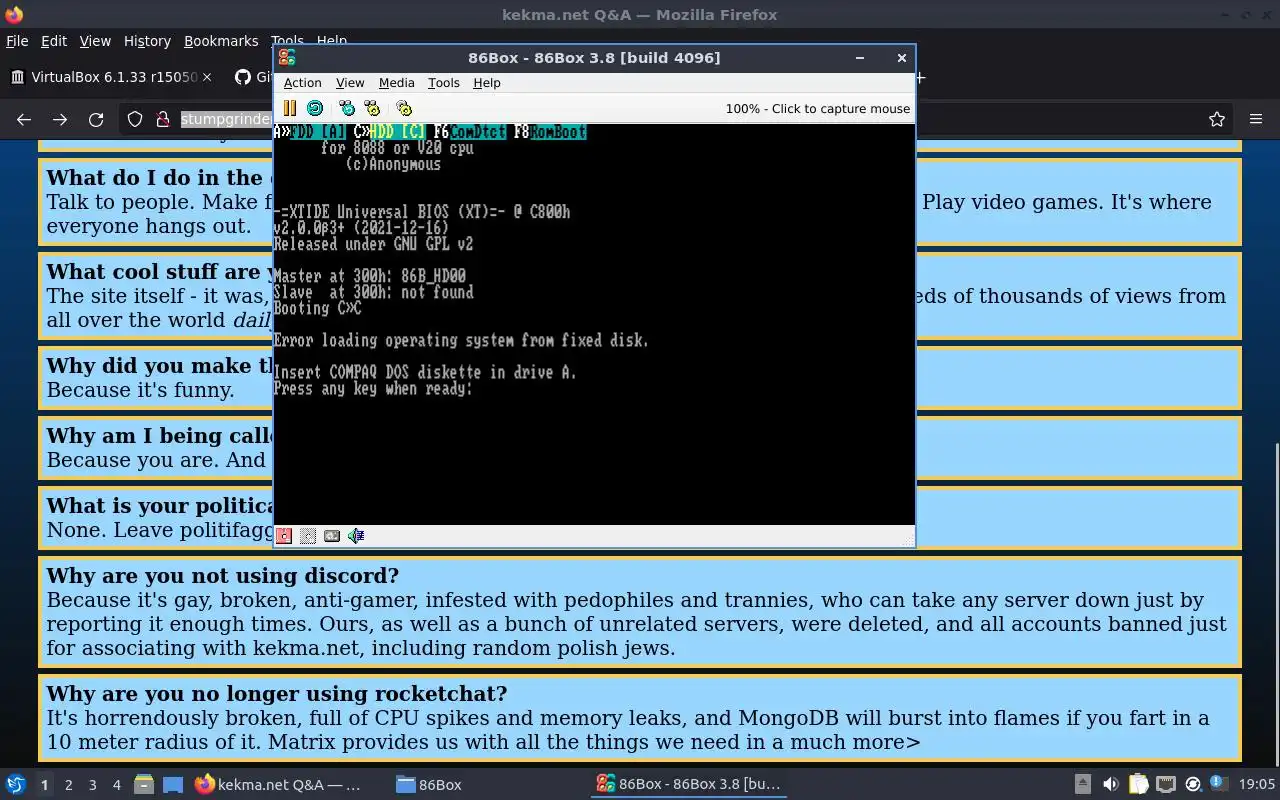Reload the Firefox page
Screen dimensions: 1280x800
click(x=96, y=120)
